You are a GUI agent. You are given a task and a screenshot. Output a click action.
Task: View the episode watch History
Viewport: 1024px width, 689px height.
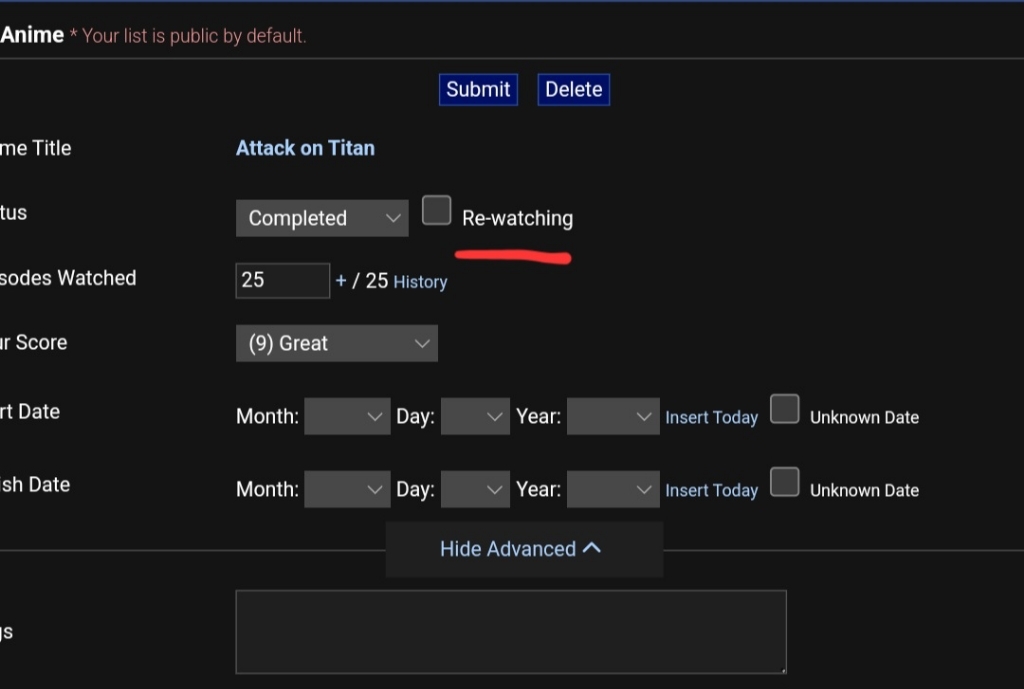click(x=420, y=282)
